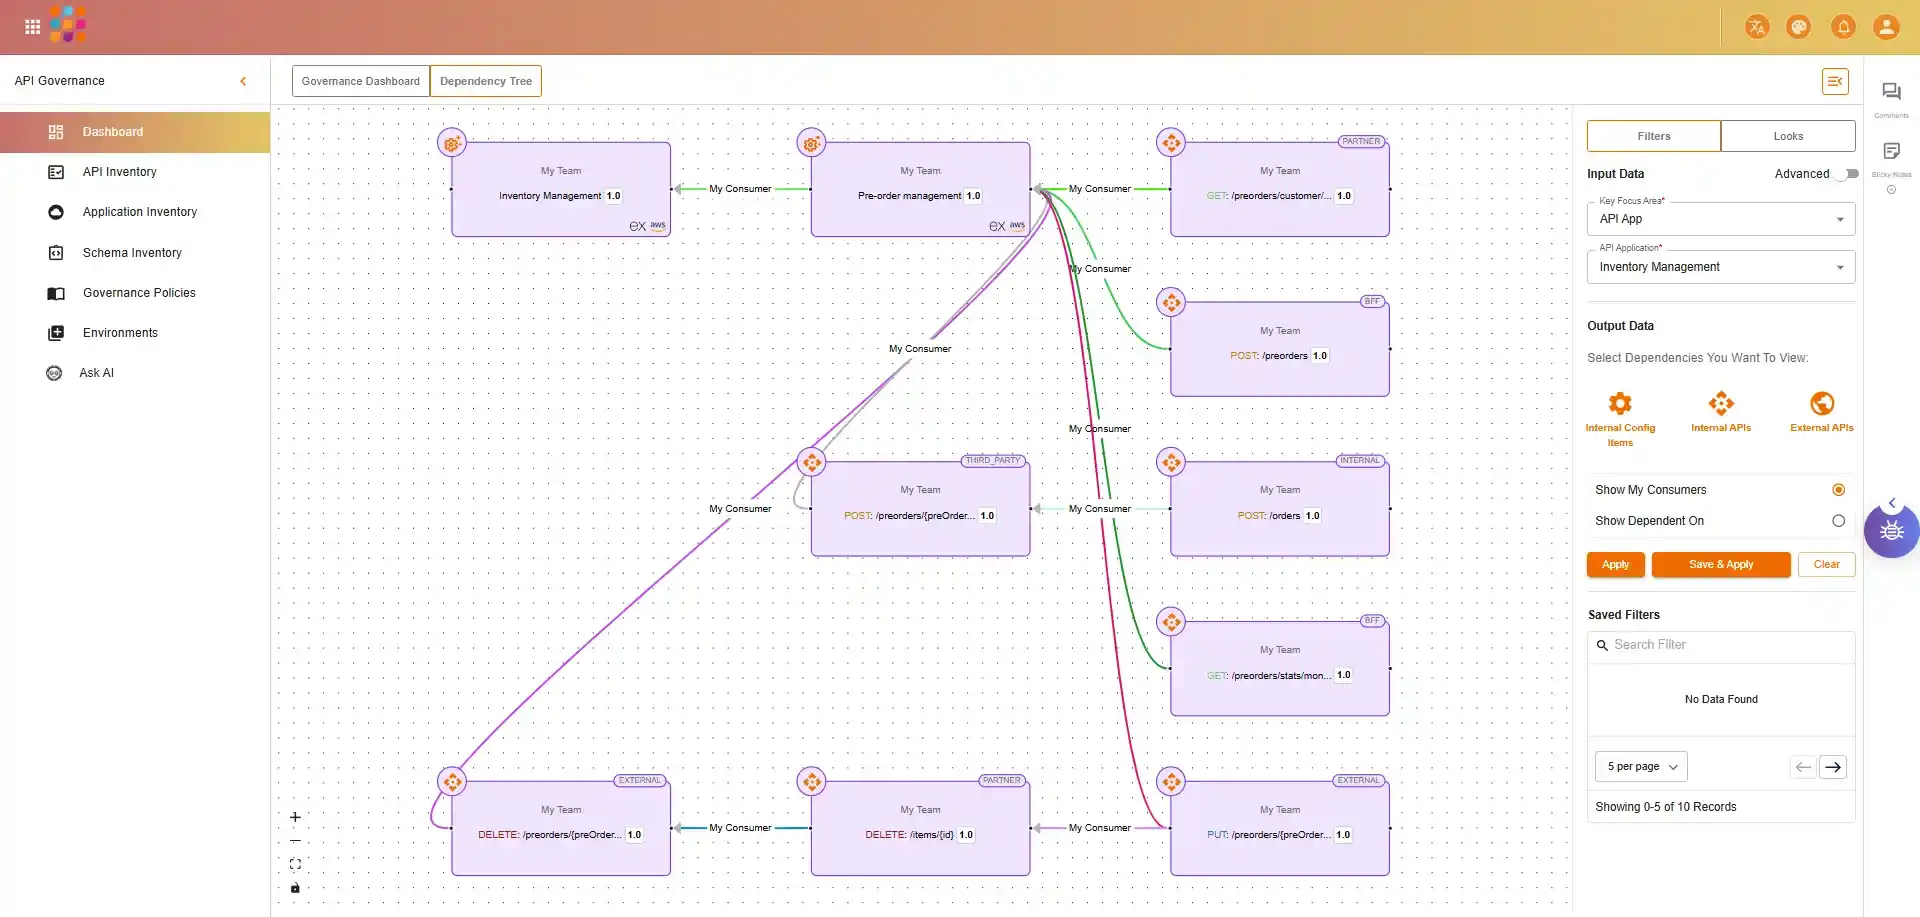Switch to the Governance Dashboard tab
The height and width of the screenshot is (917, 1920).
coord(360,81)
